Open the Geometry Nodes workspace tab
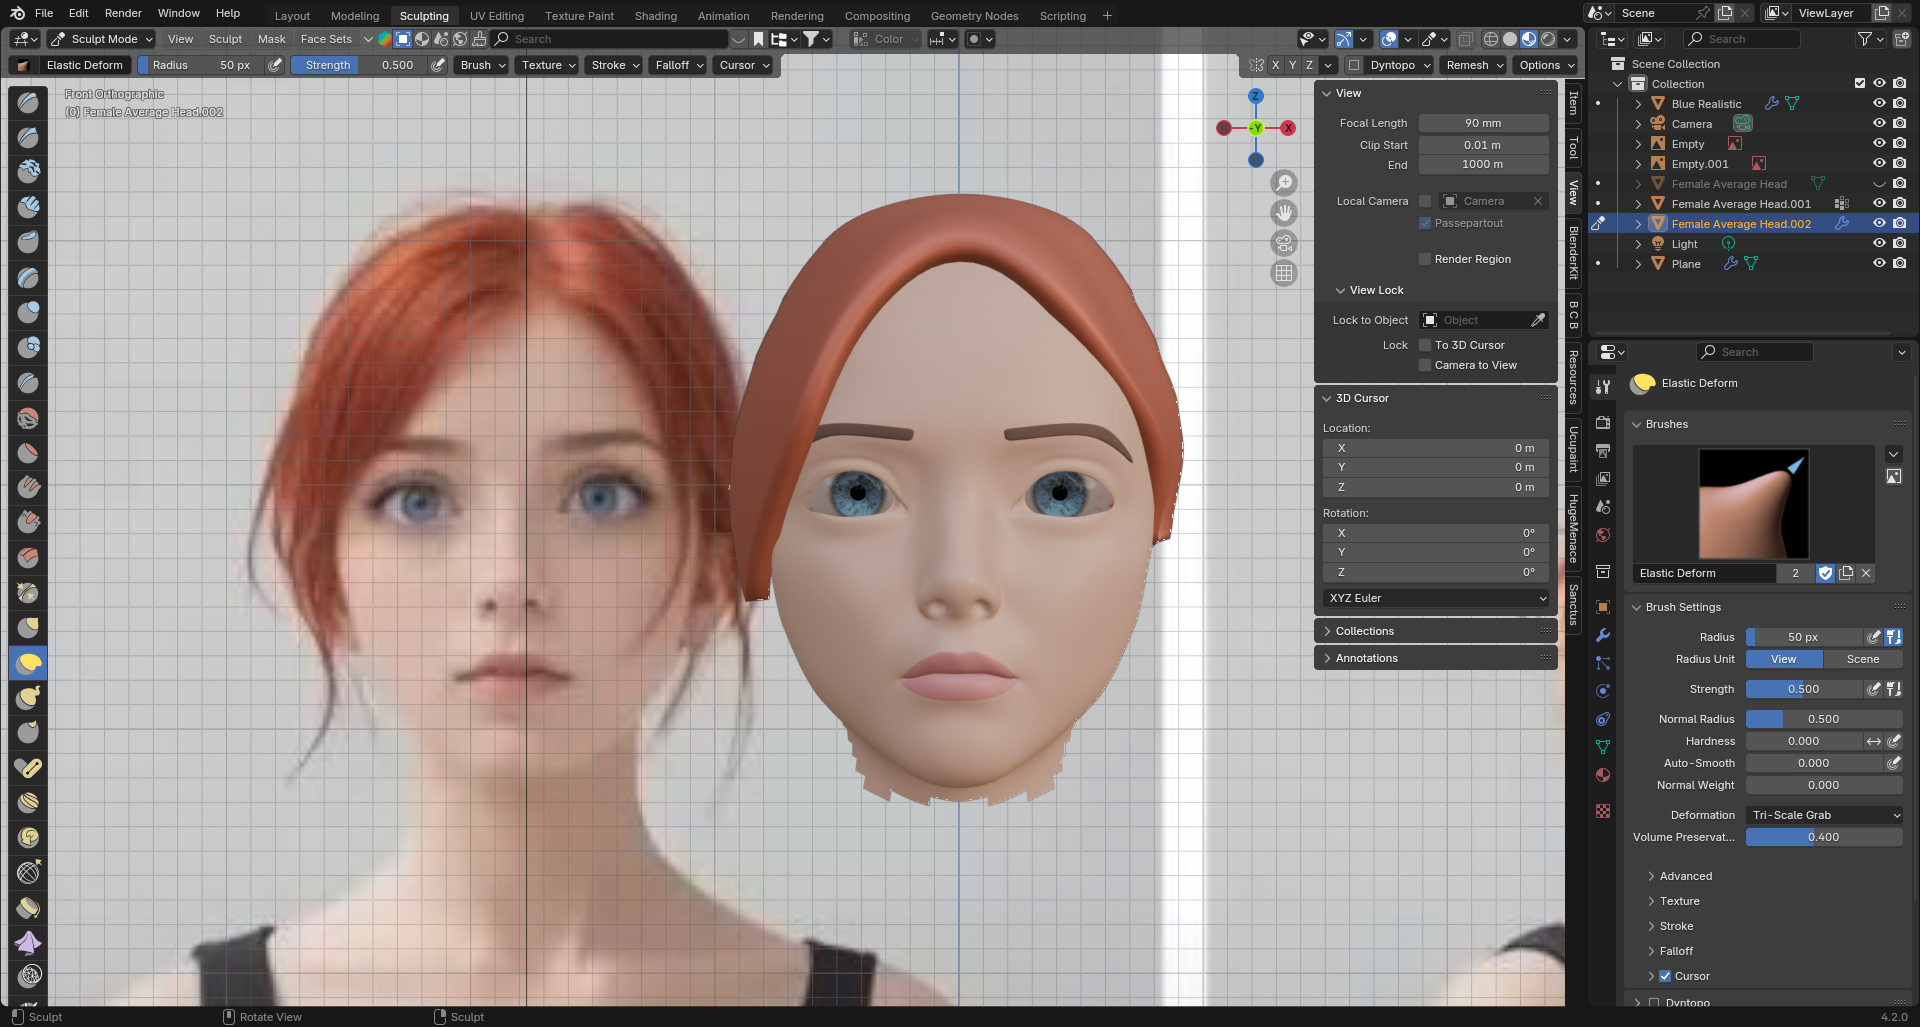Screen dimensions: 1920x1027 (x=974, y=16)
